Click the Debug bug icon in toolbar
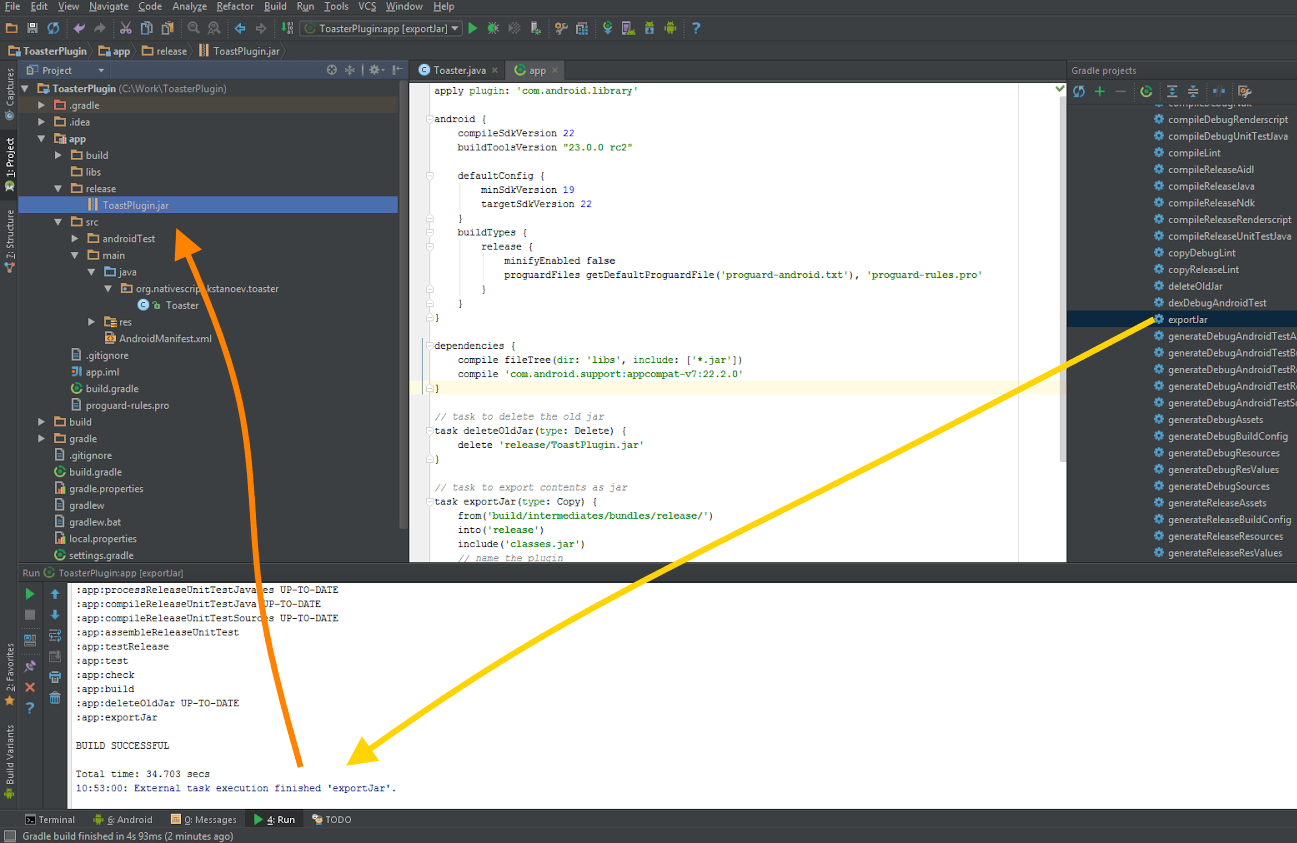This screenshot has height=843, width=1297. (491, 29)
